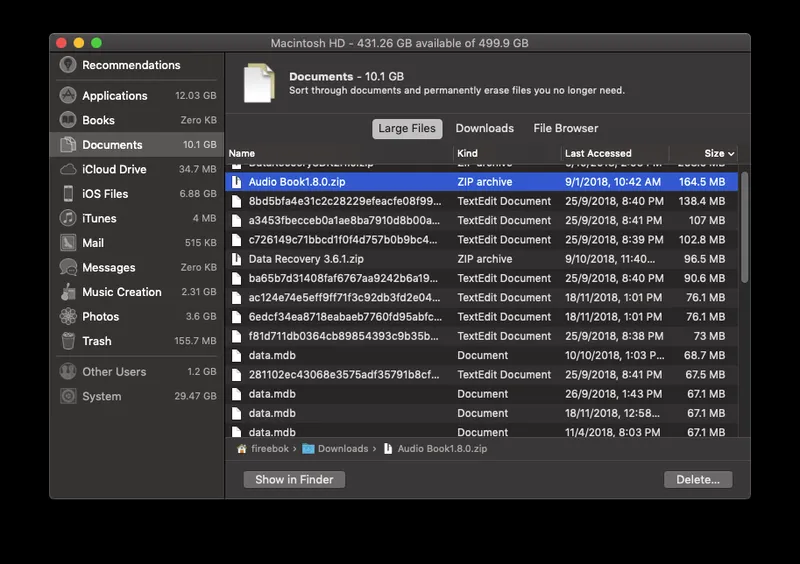
Task: Click the System gear icon
Action: (x=68, y=396)
